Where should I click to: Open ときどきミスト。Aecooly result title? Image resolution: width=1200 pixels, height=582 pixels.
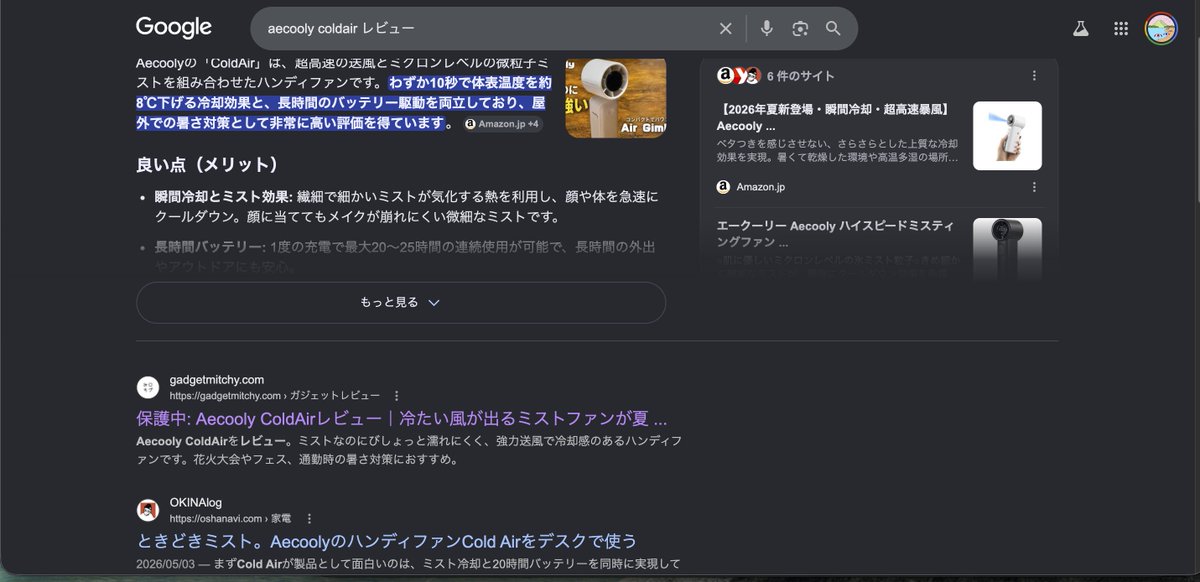[x=387, y=541]
